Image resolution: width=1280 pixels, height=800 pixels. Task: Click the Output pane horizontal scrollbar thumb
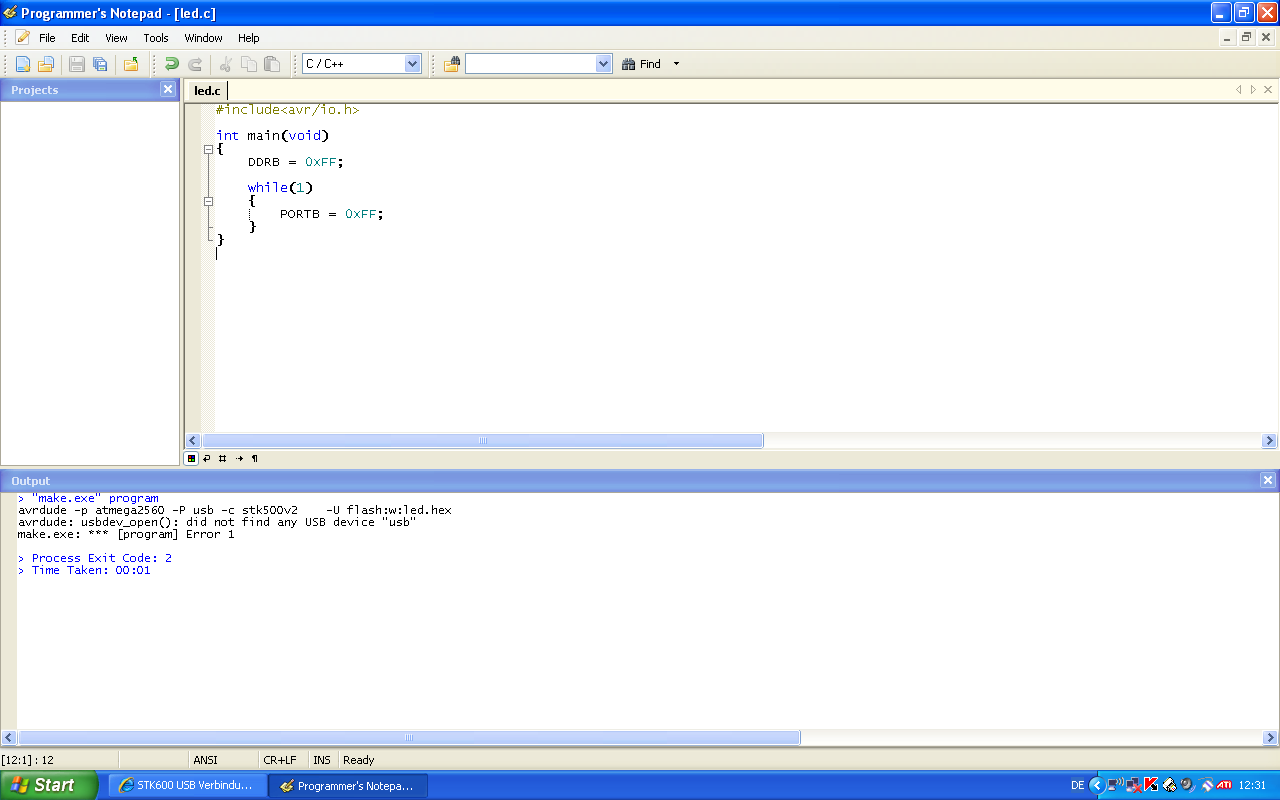coord(409,737)
